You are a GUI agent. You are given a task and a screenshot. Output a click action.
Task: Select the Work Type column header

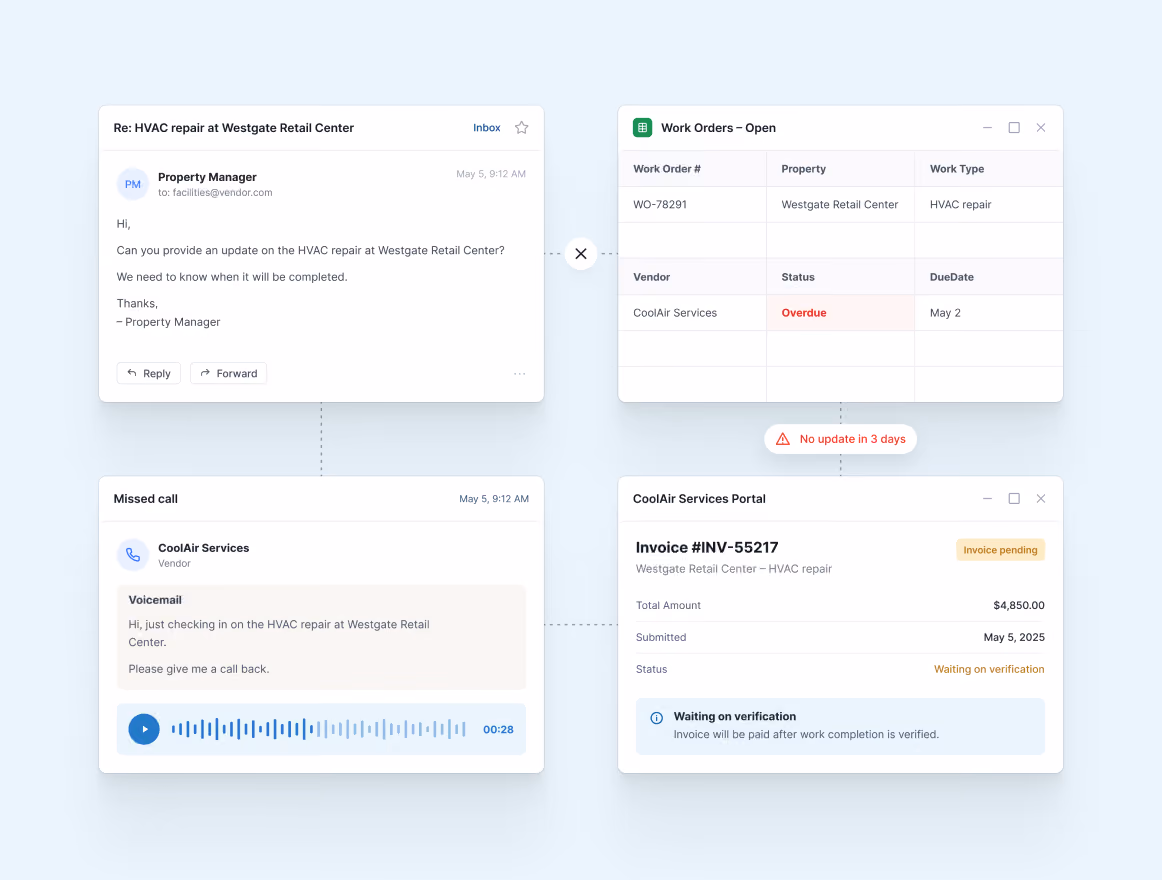pyautogui.click(x=989, y=168)
